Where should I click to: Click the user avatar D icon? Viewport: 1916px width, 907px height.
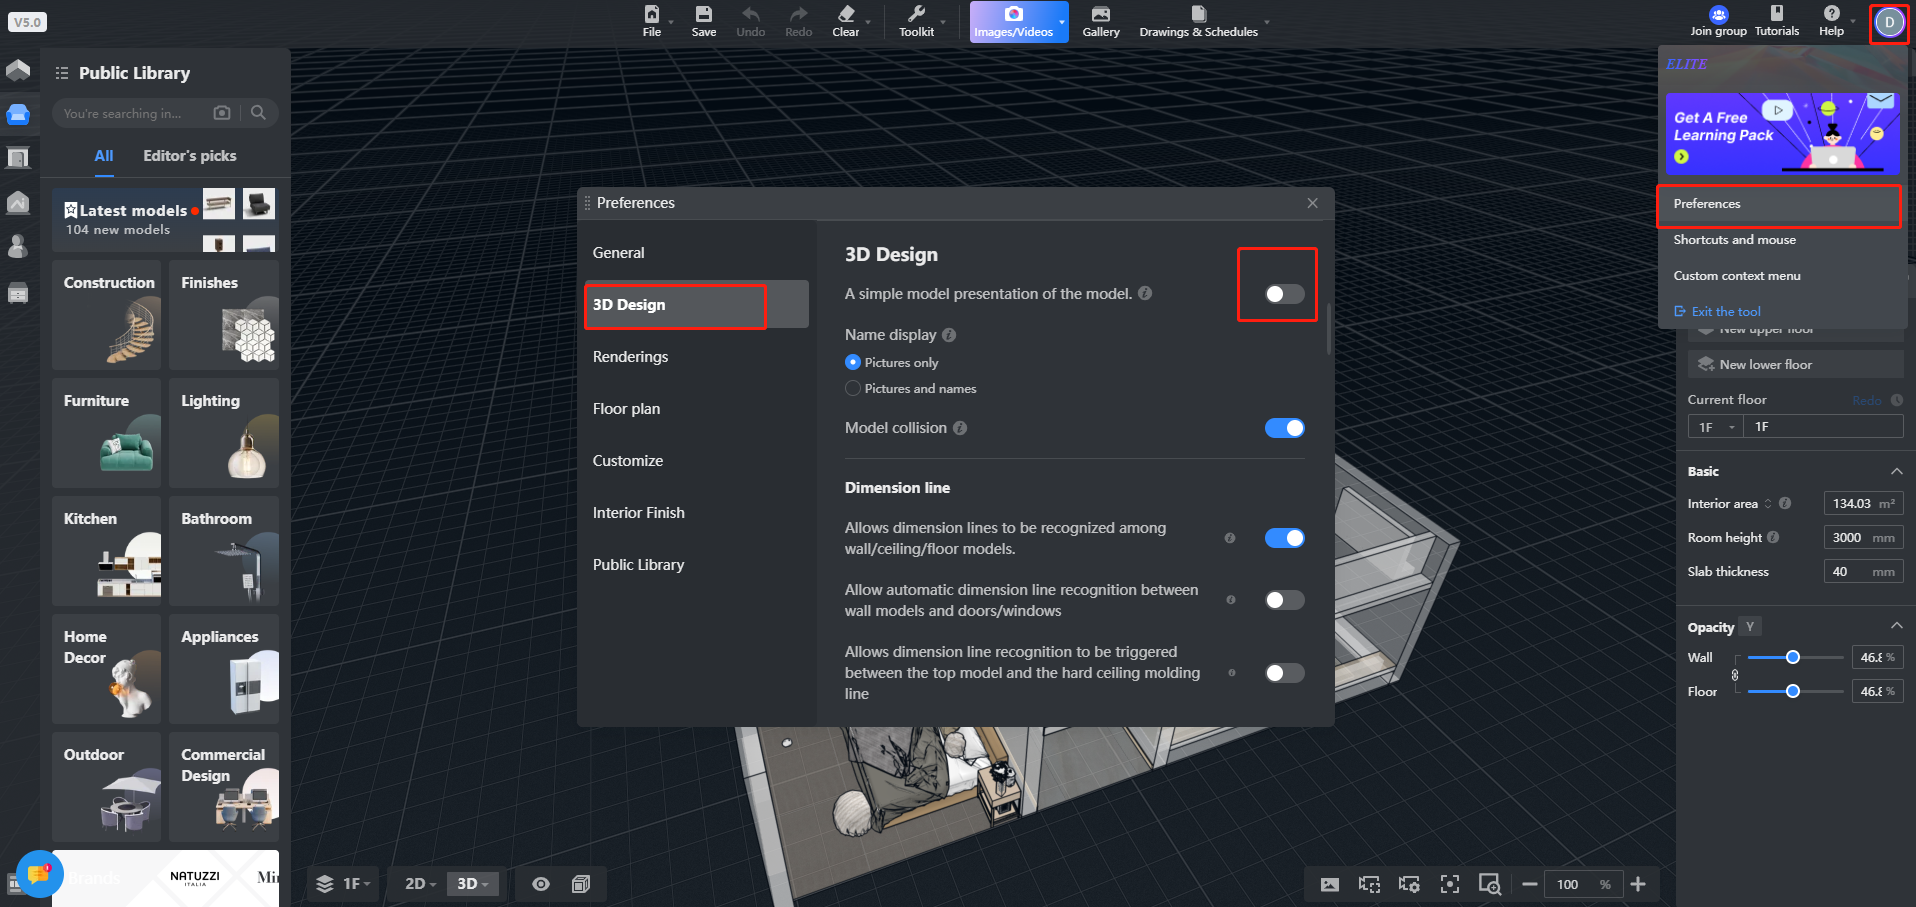[1890, 22]
